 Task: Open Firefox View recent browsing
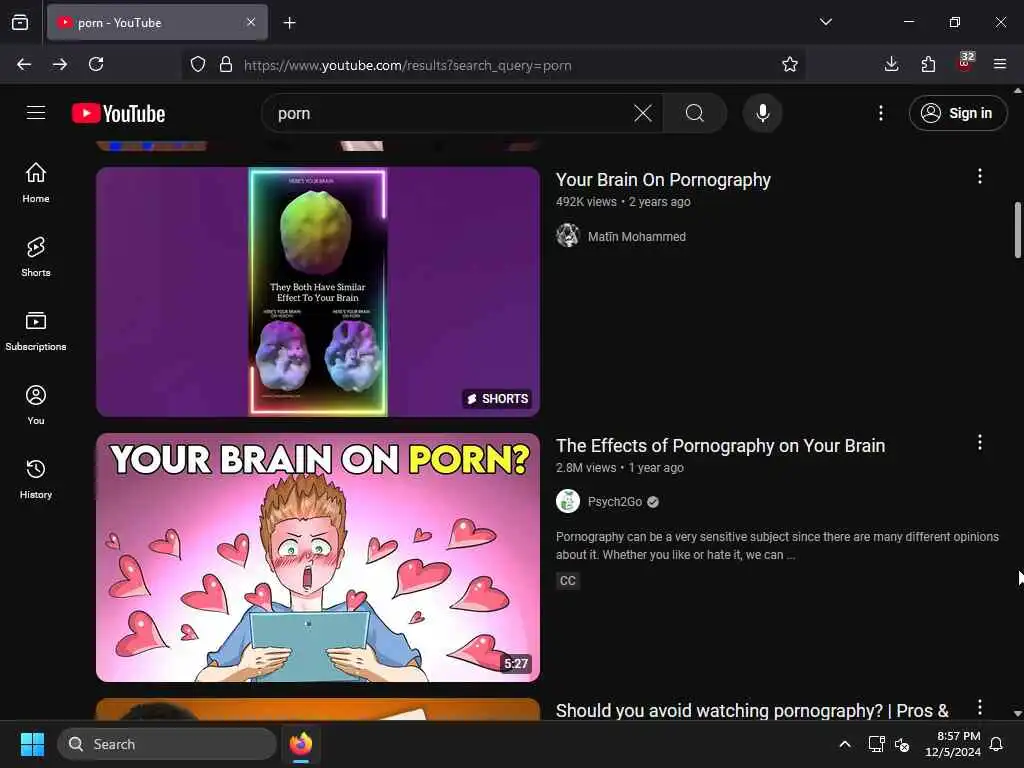pos(20,22)
